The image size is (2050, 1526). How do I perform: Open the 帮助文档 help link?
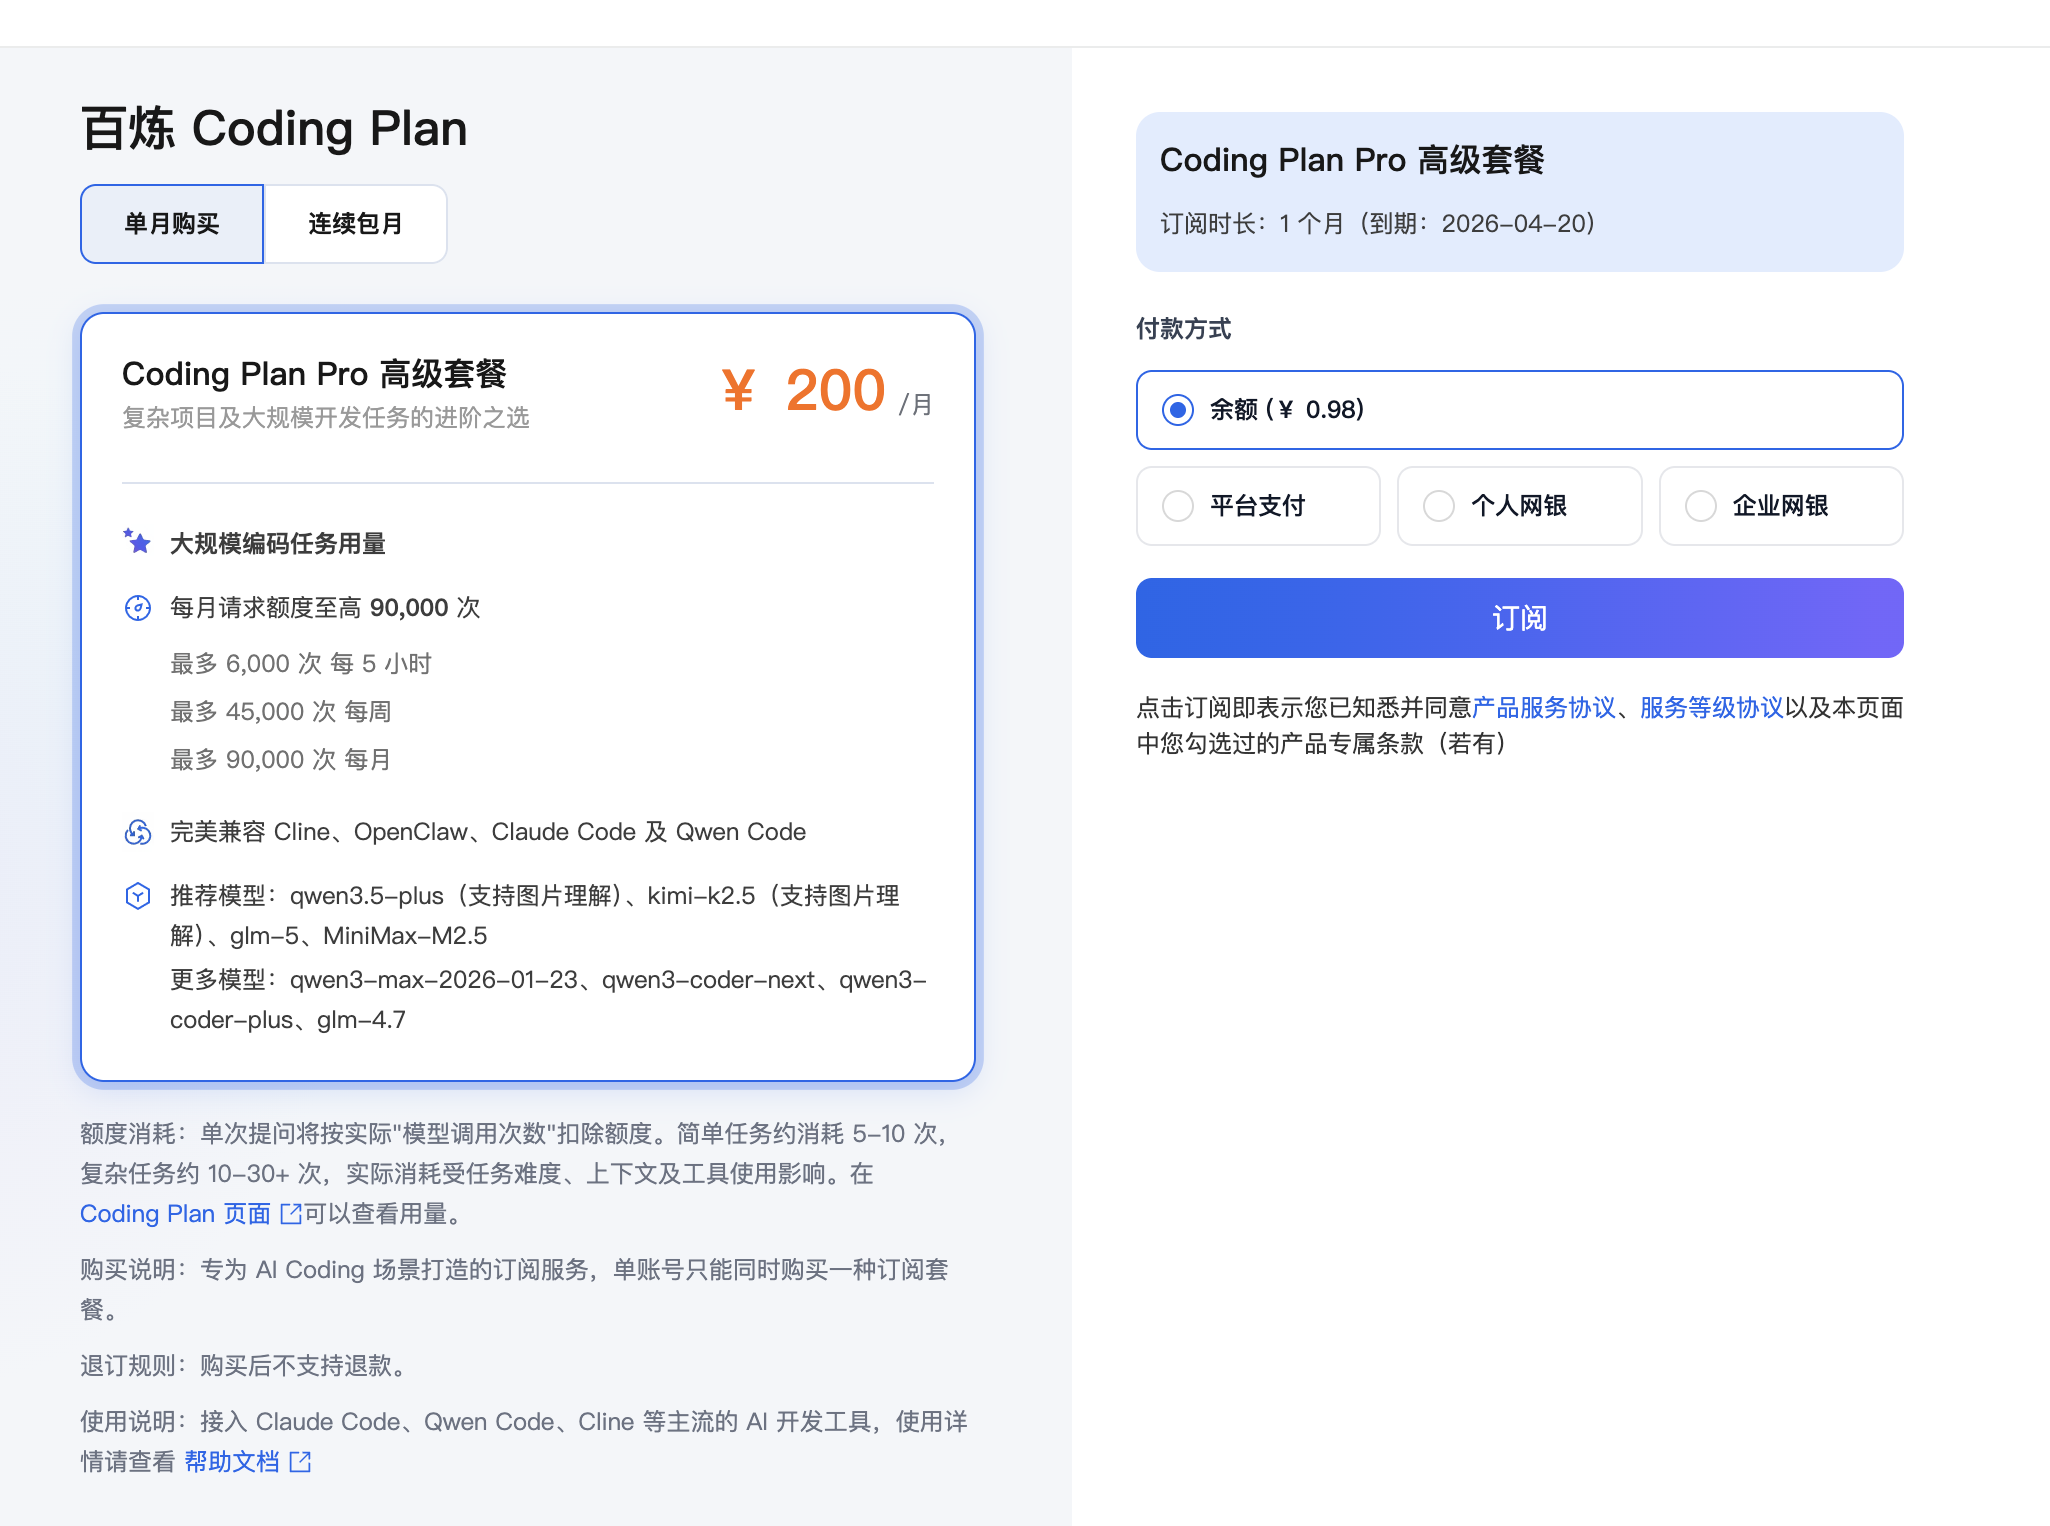click(231, 1462)
